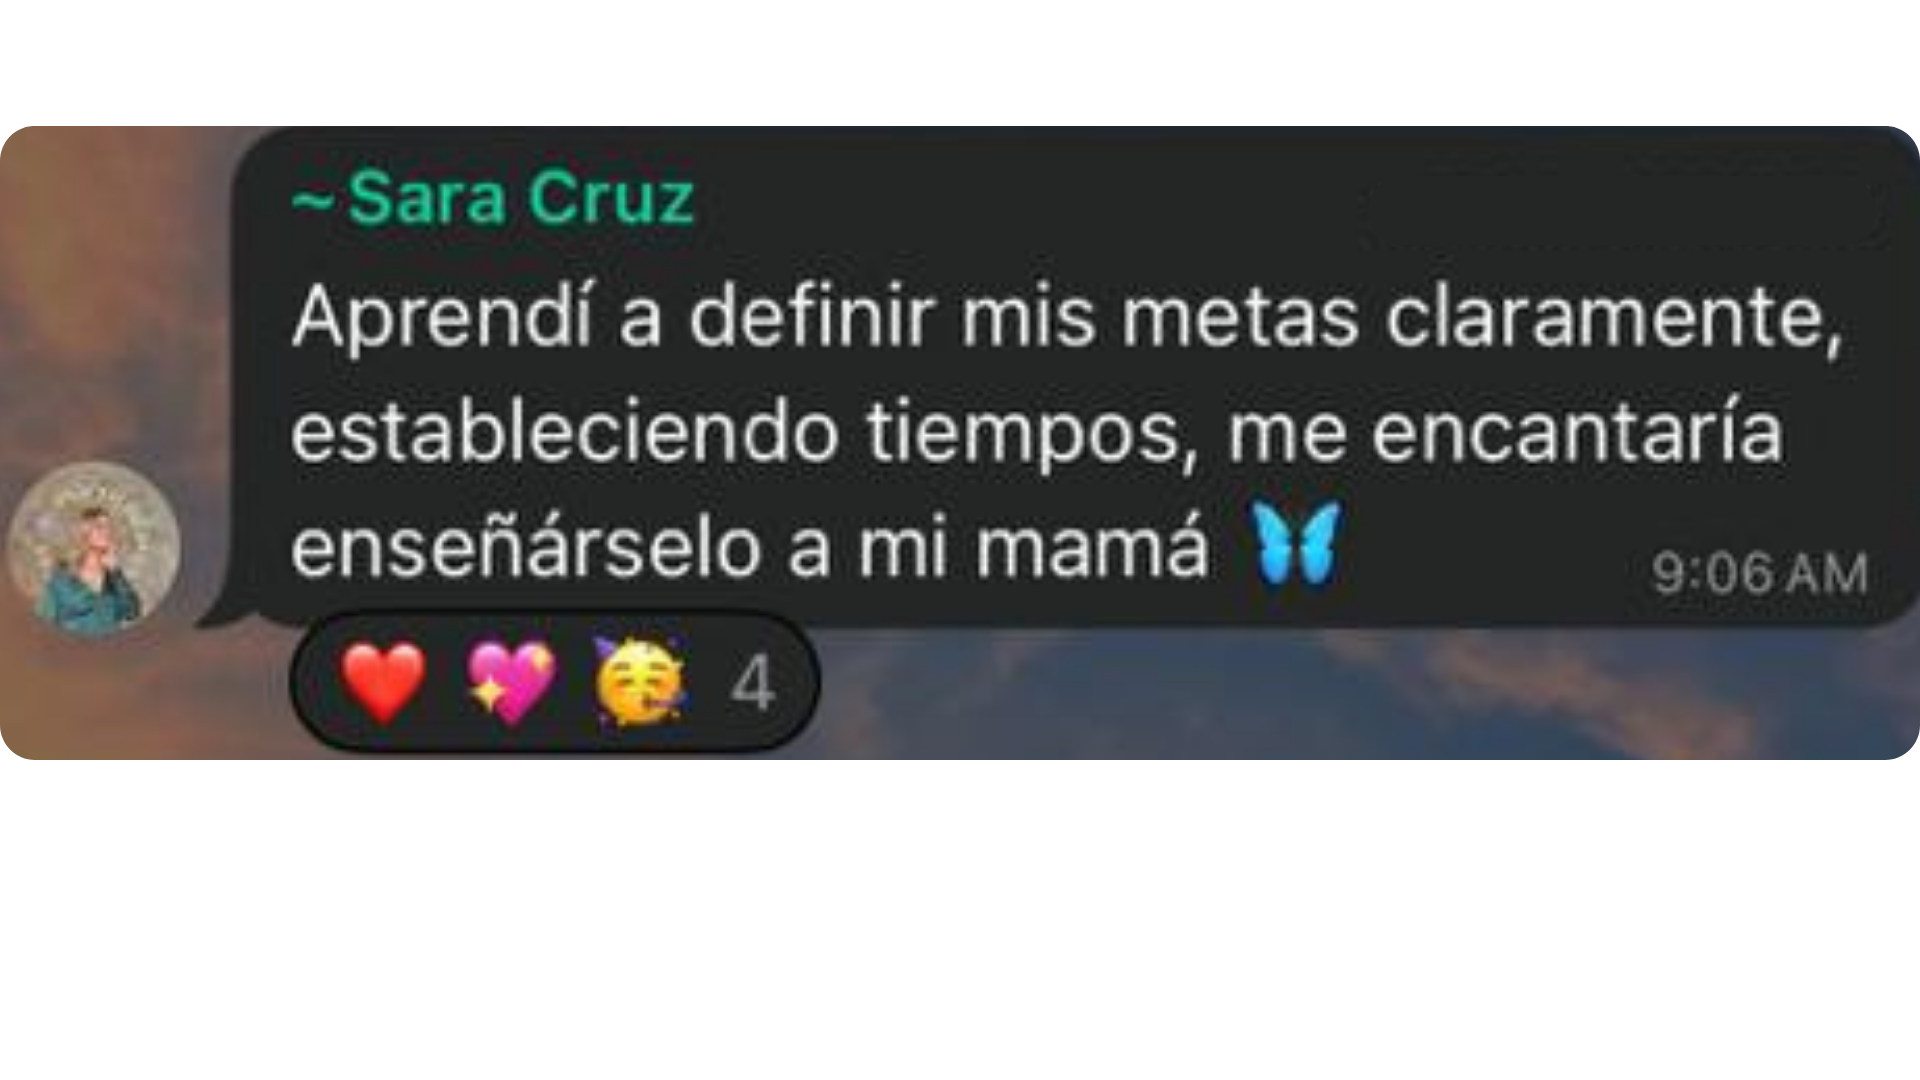Screen dimensions: 1920x1080
Task: Click the word "estableciendo" in the message
Action: point(564,434)
